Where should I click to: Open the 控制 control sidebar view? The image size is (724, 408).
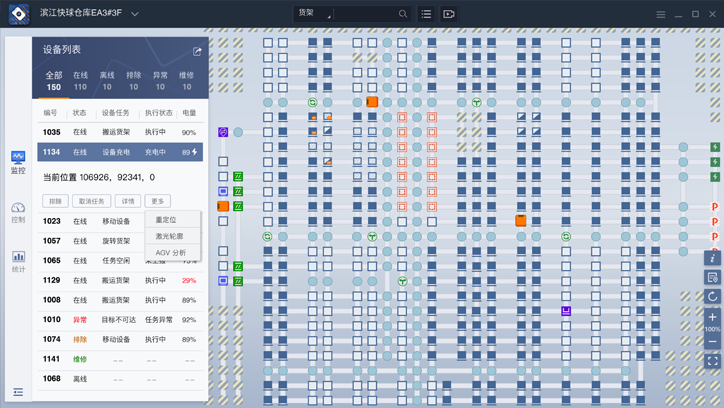18,212
